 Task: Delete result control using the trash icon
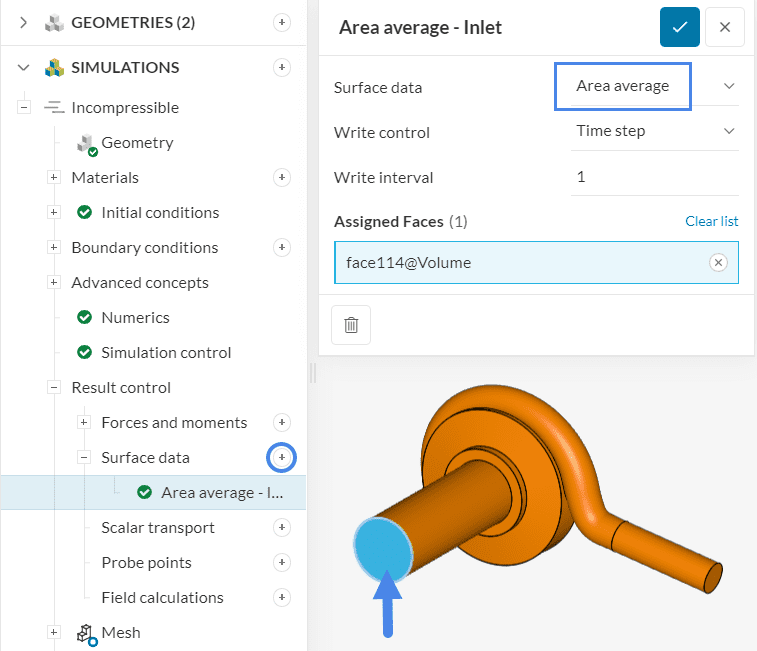click(351, 325)
